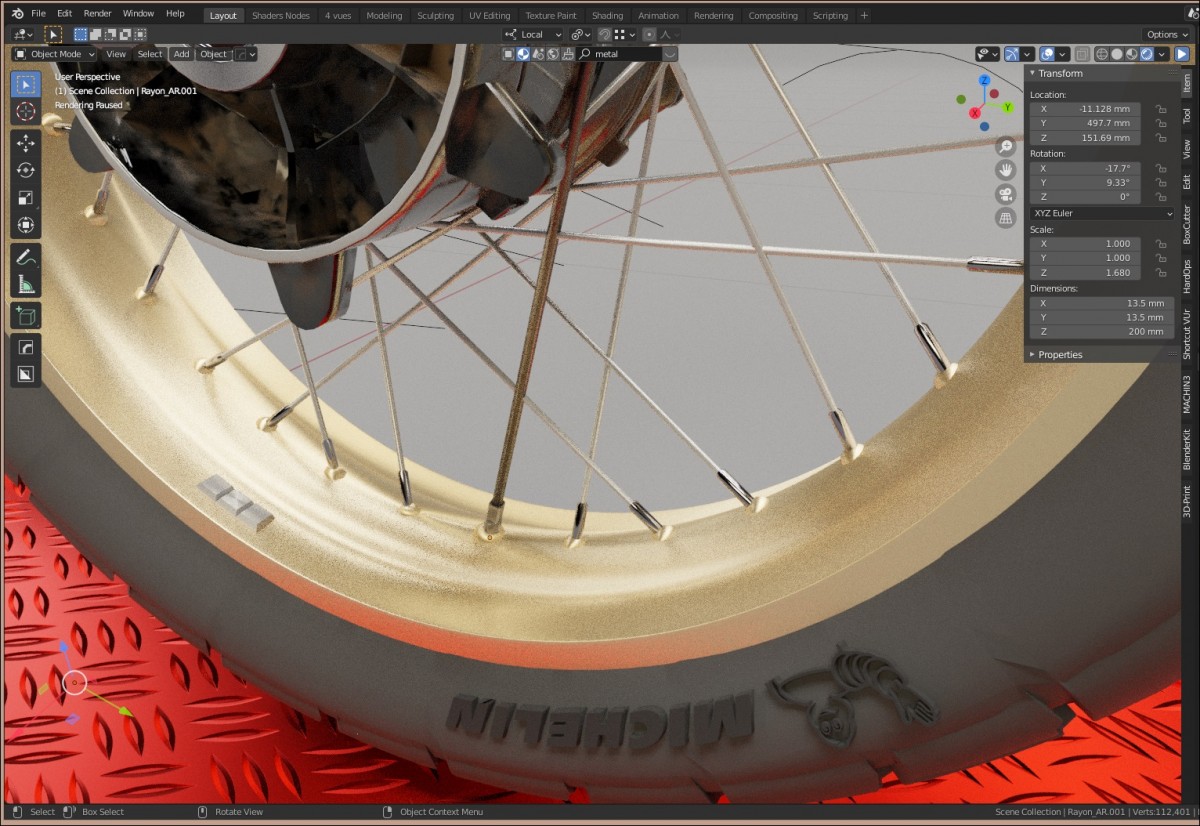1200x826 pixels.
Task: Open the XYZ Euler rotation mode dropdown
Action: click(1101, 213)
